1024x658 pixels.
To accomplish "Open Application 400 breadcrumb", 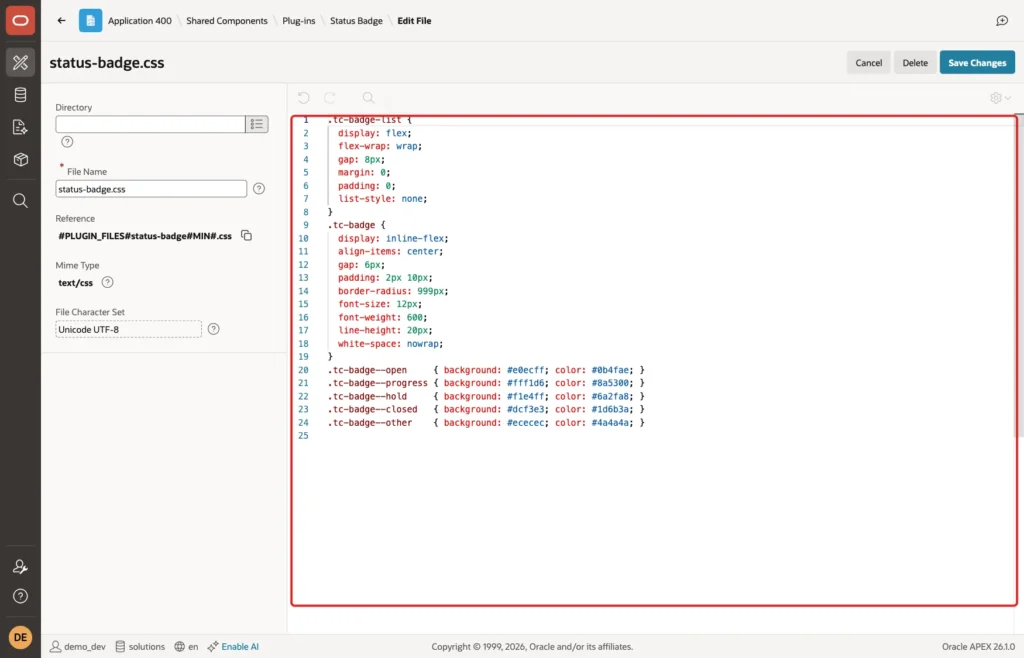I will tap(140, 21).
